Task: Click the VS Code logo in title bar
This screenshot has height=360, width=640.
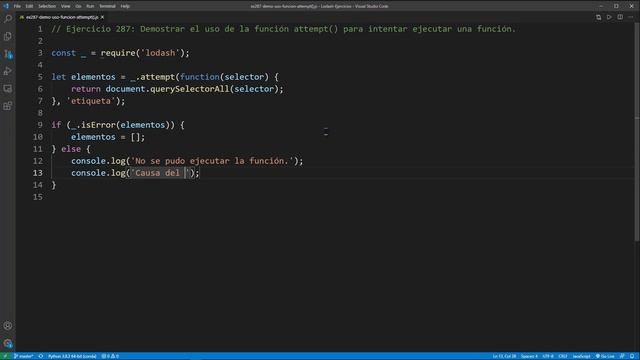Action: pos(6,6)
